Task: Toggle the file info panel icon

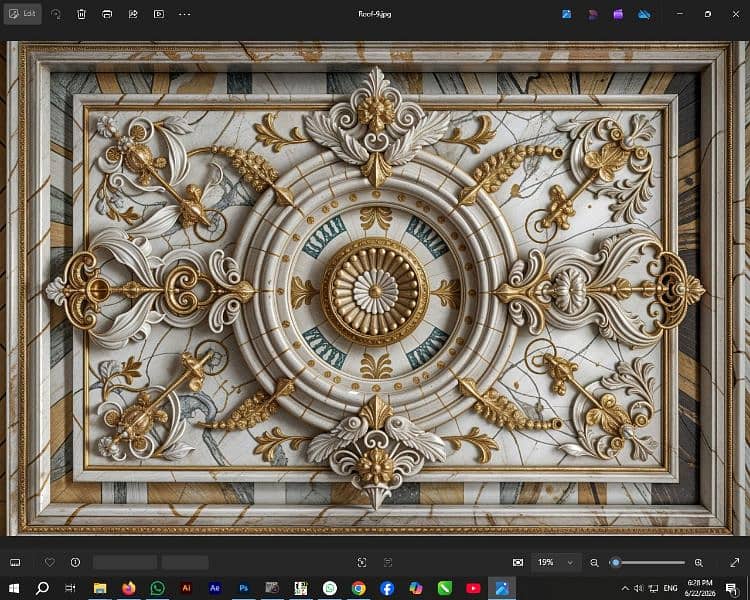Action: click(76, 562)
